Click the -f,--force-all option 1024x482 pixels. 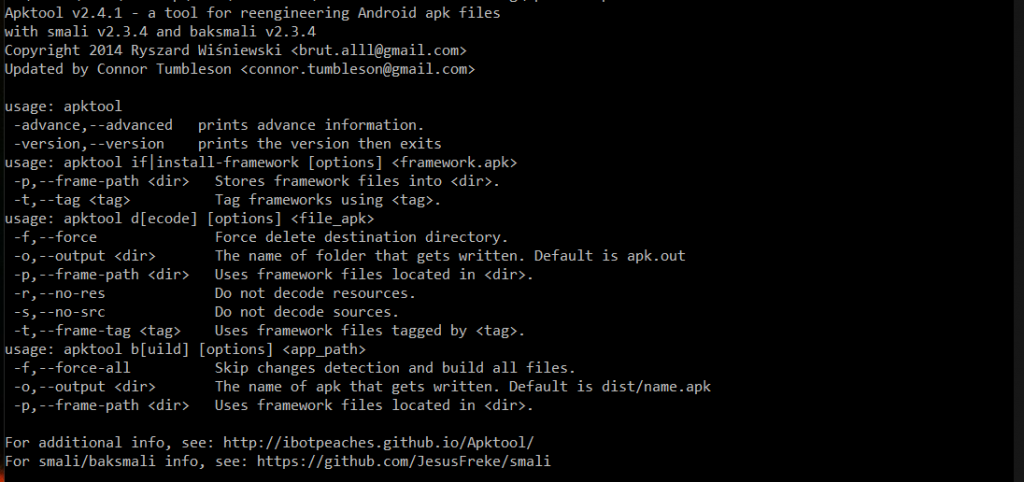pos(72,367)
